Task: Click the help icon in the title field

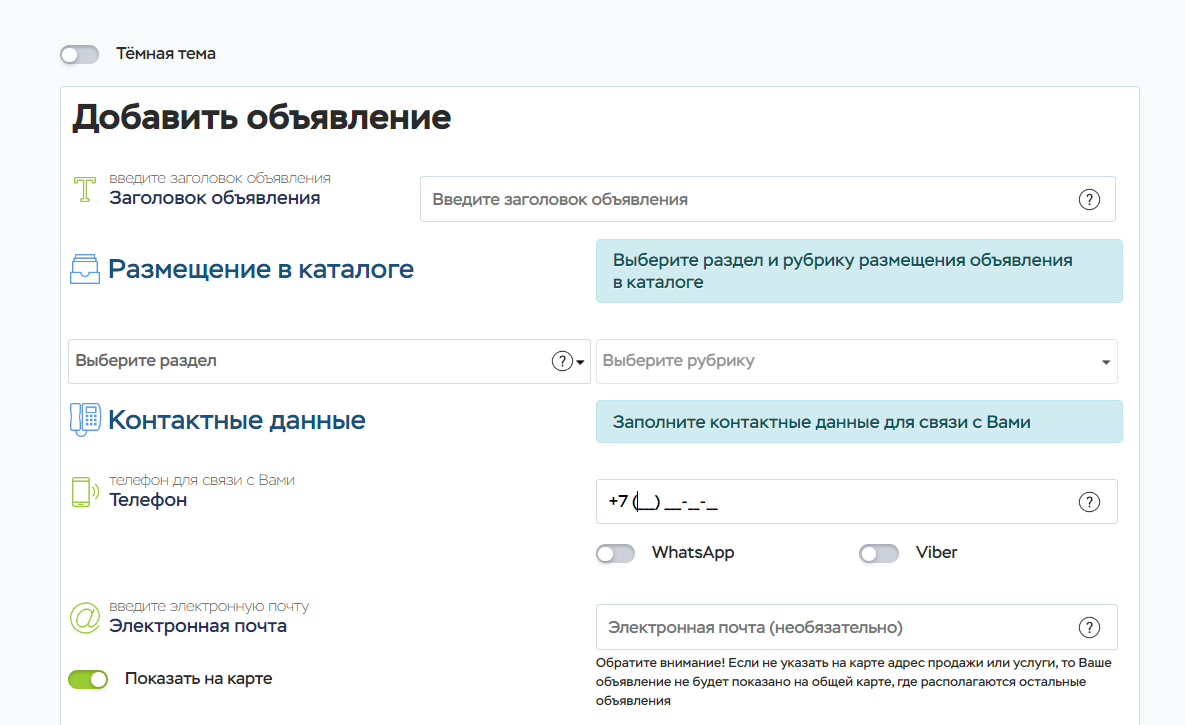Action: pos(1089,199)
